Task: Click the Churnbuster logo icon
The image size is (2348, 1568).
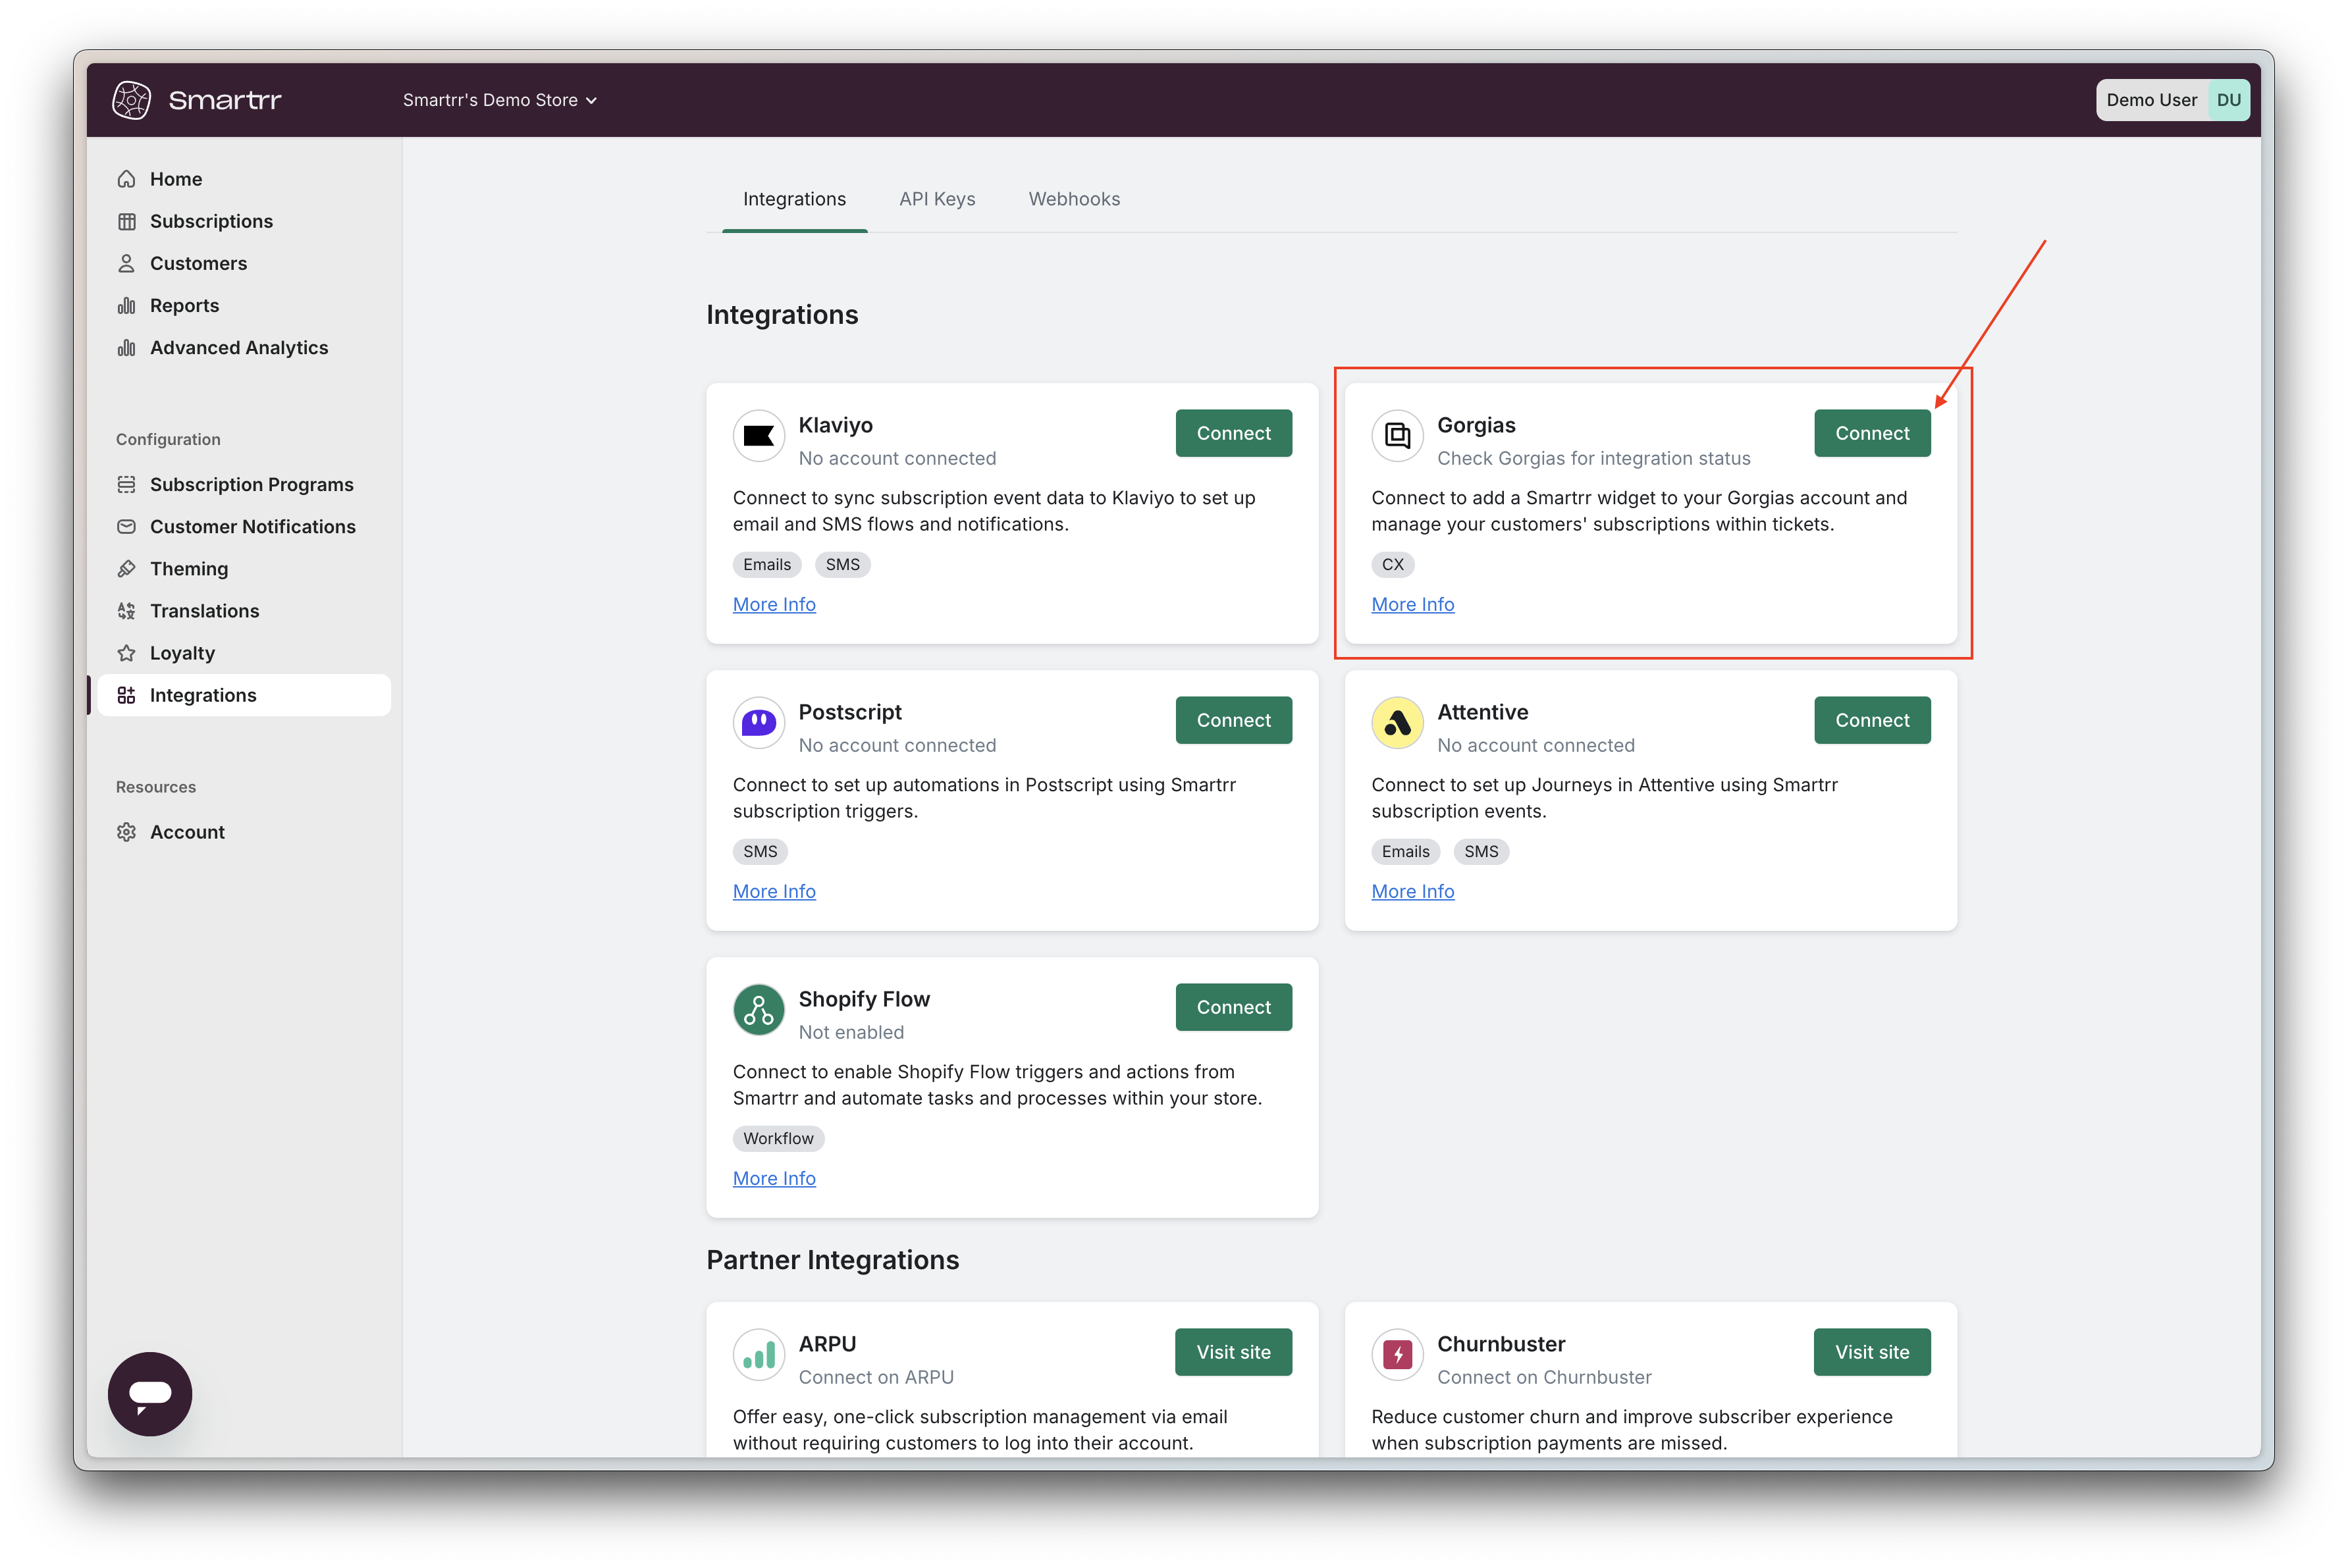Action: pyautogui.click(x=1397, y=1355)
